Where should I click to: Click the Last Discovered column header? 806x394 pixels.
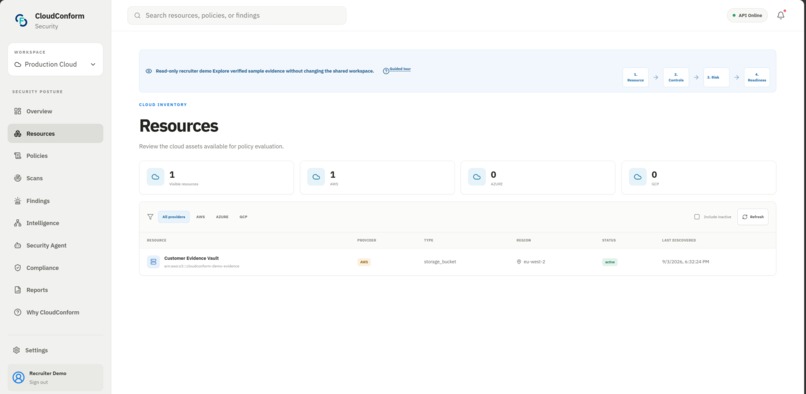click(x=679, y=240)
